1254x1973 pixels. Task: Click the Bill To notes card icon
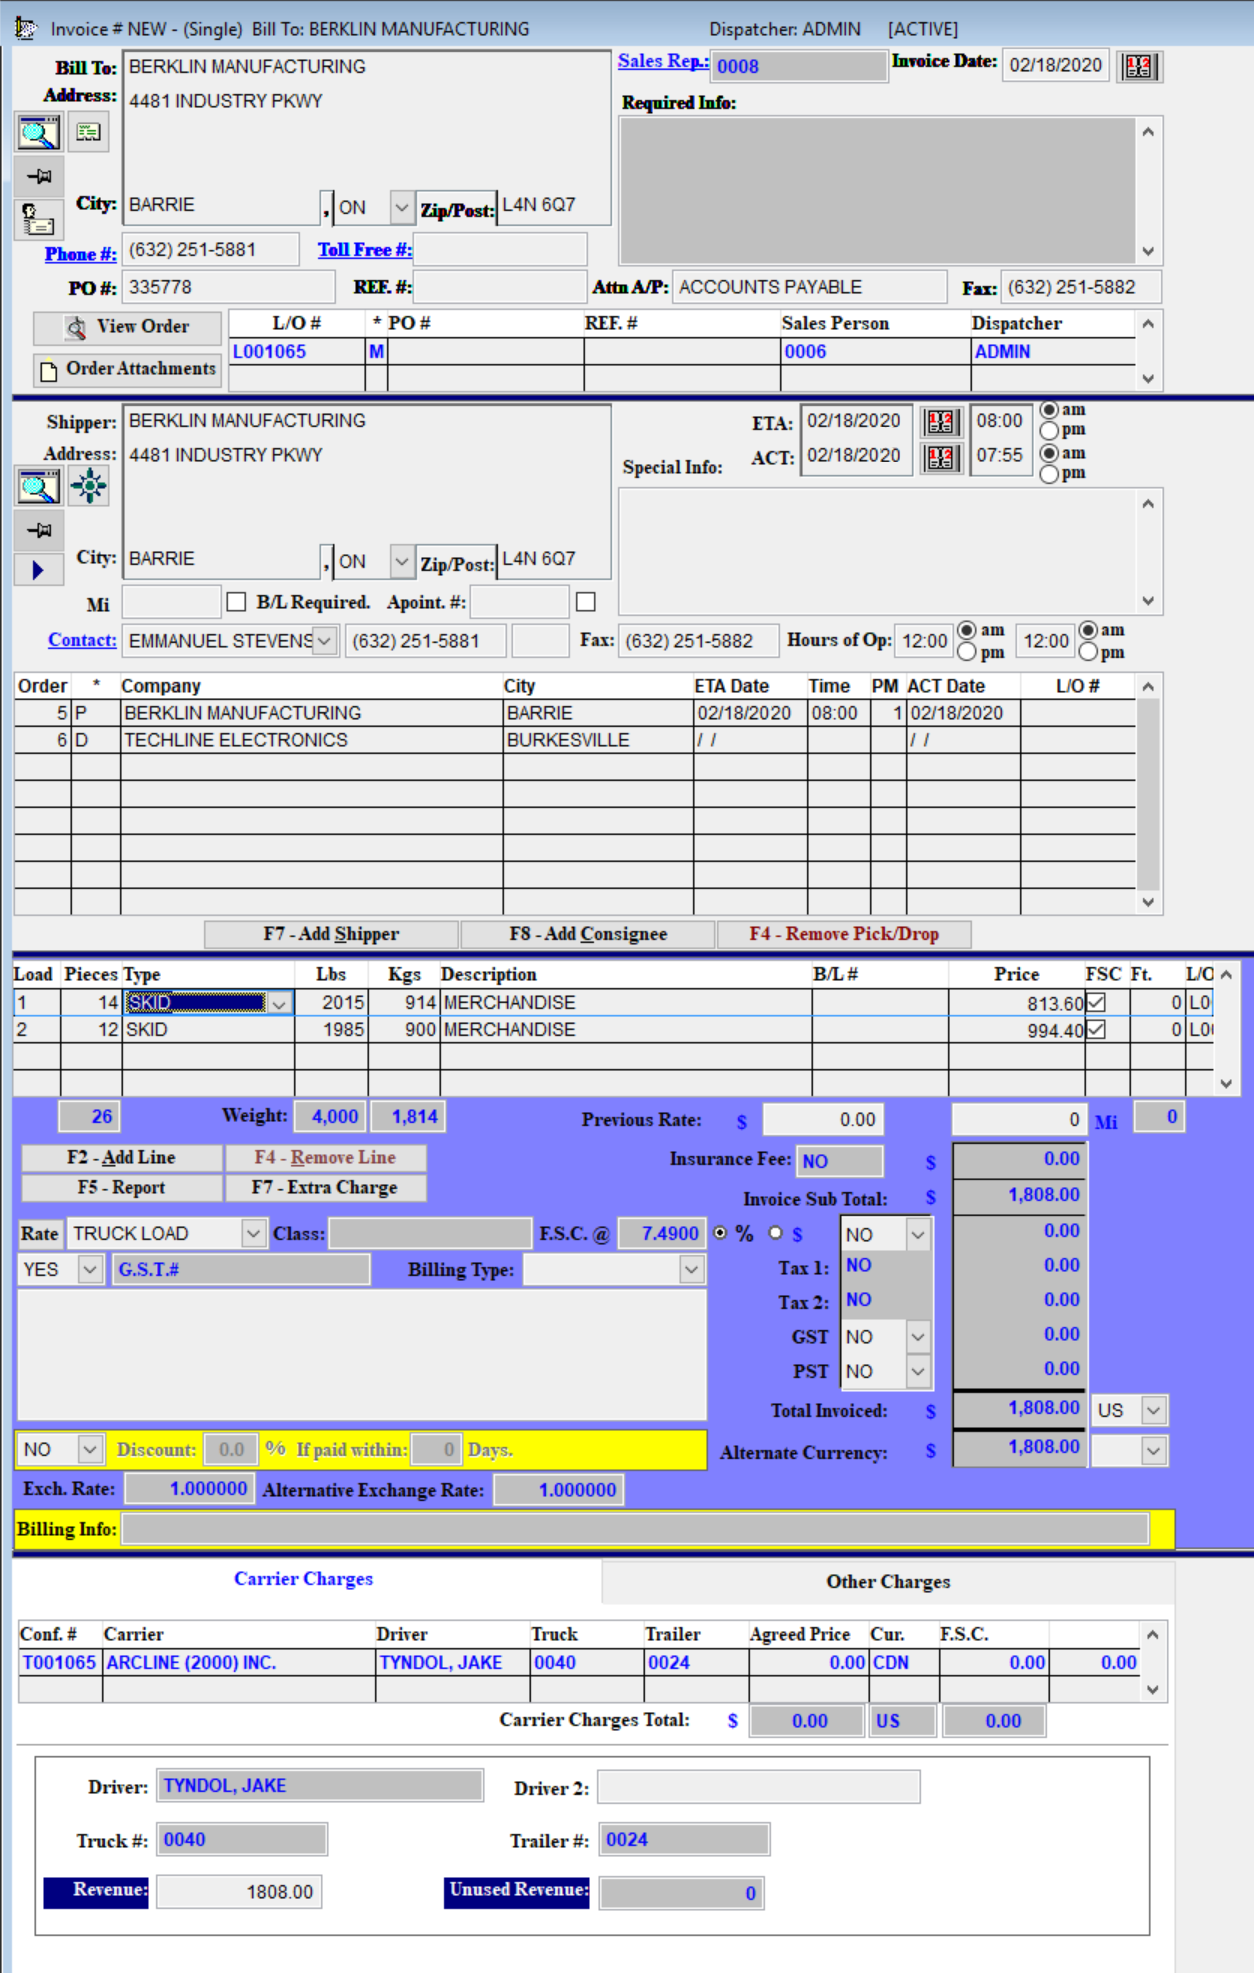pyautogui.click(x=89, y=132)
